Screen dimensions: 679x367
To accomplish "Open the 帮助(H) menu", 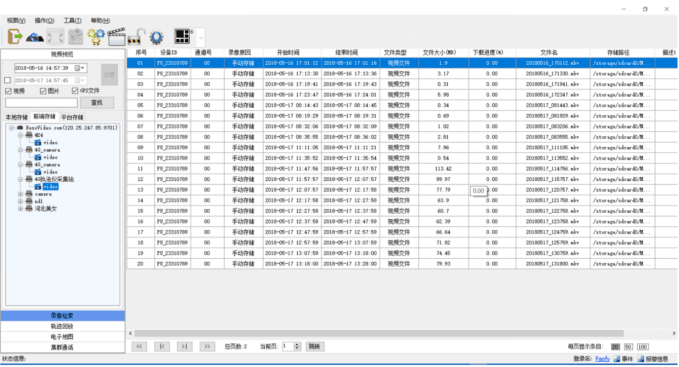I will 100,20.
